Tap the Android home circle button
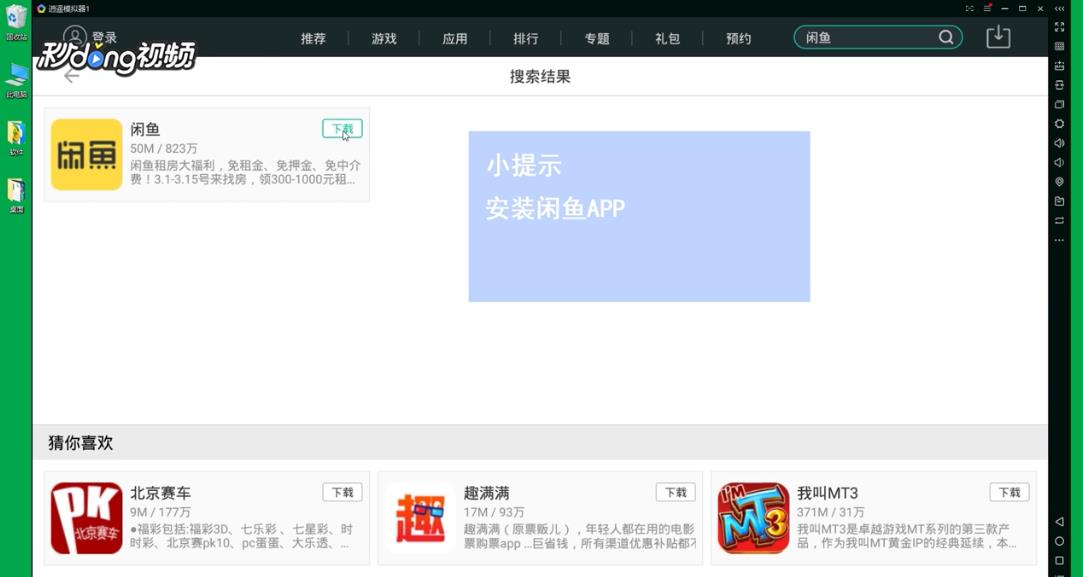The height and width of the screenshot is (577, 1083). 1059,541
